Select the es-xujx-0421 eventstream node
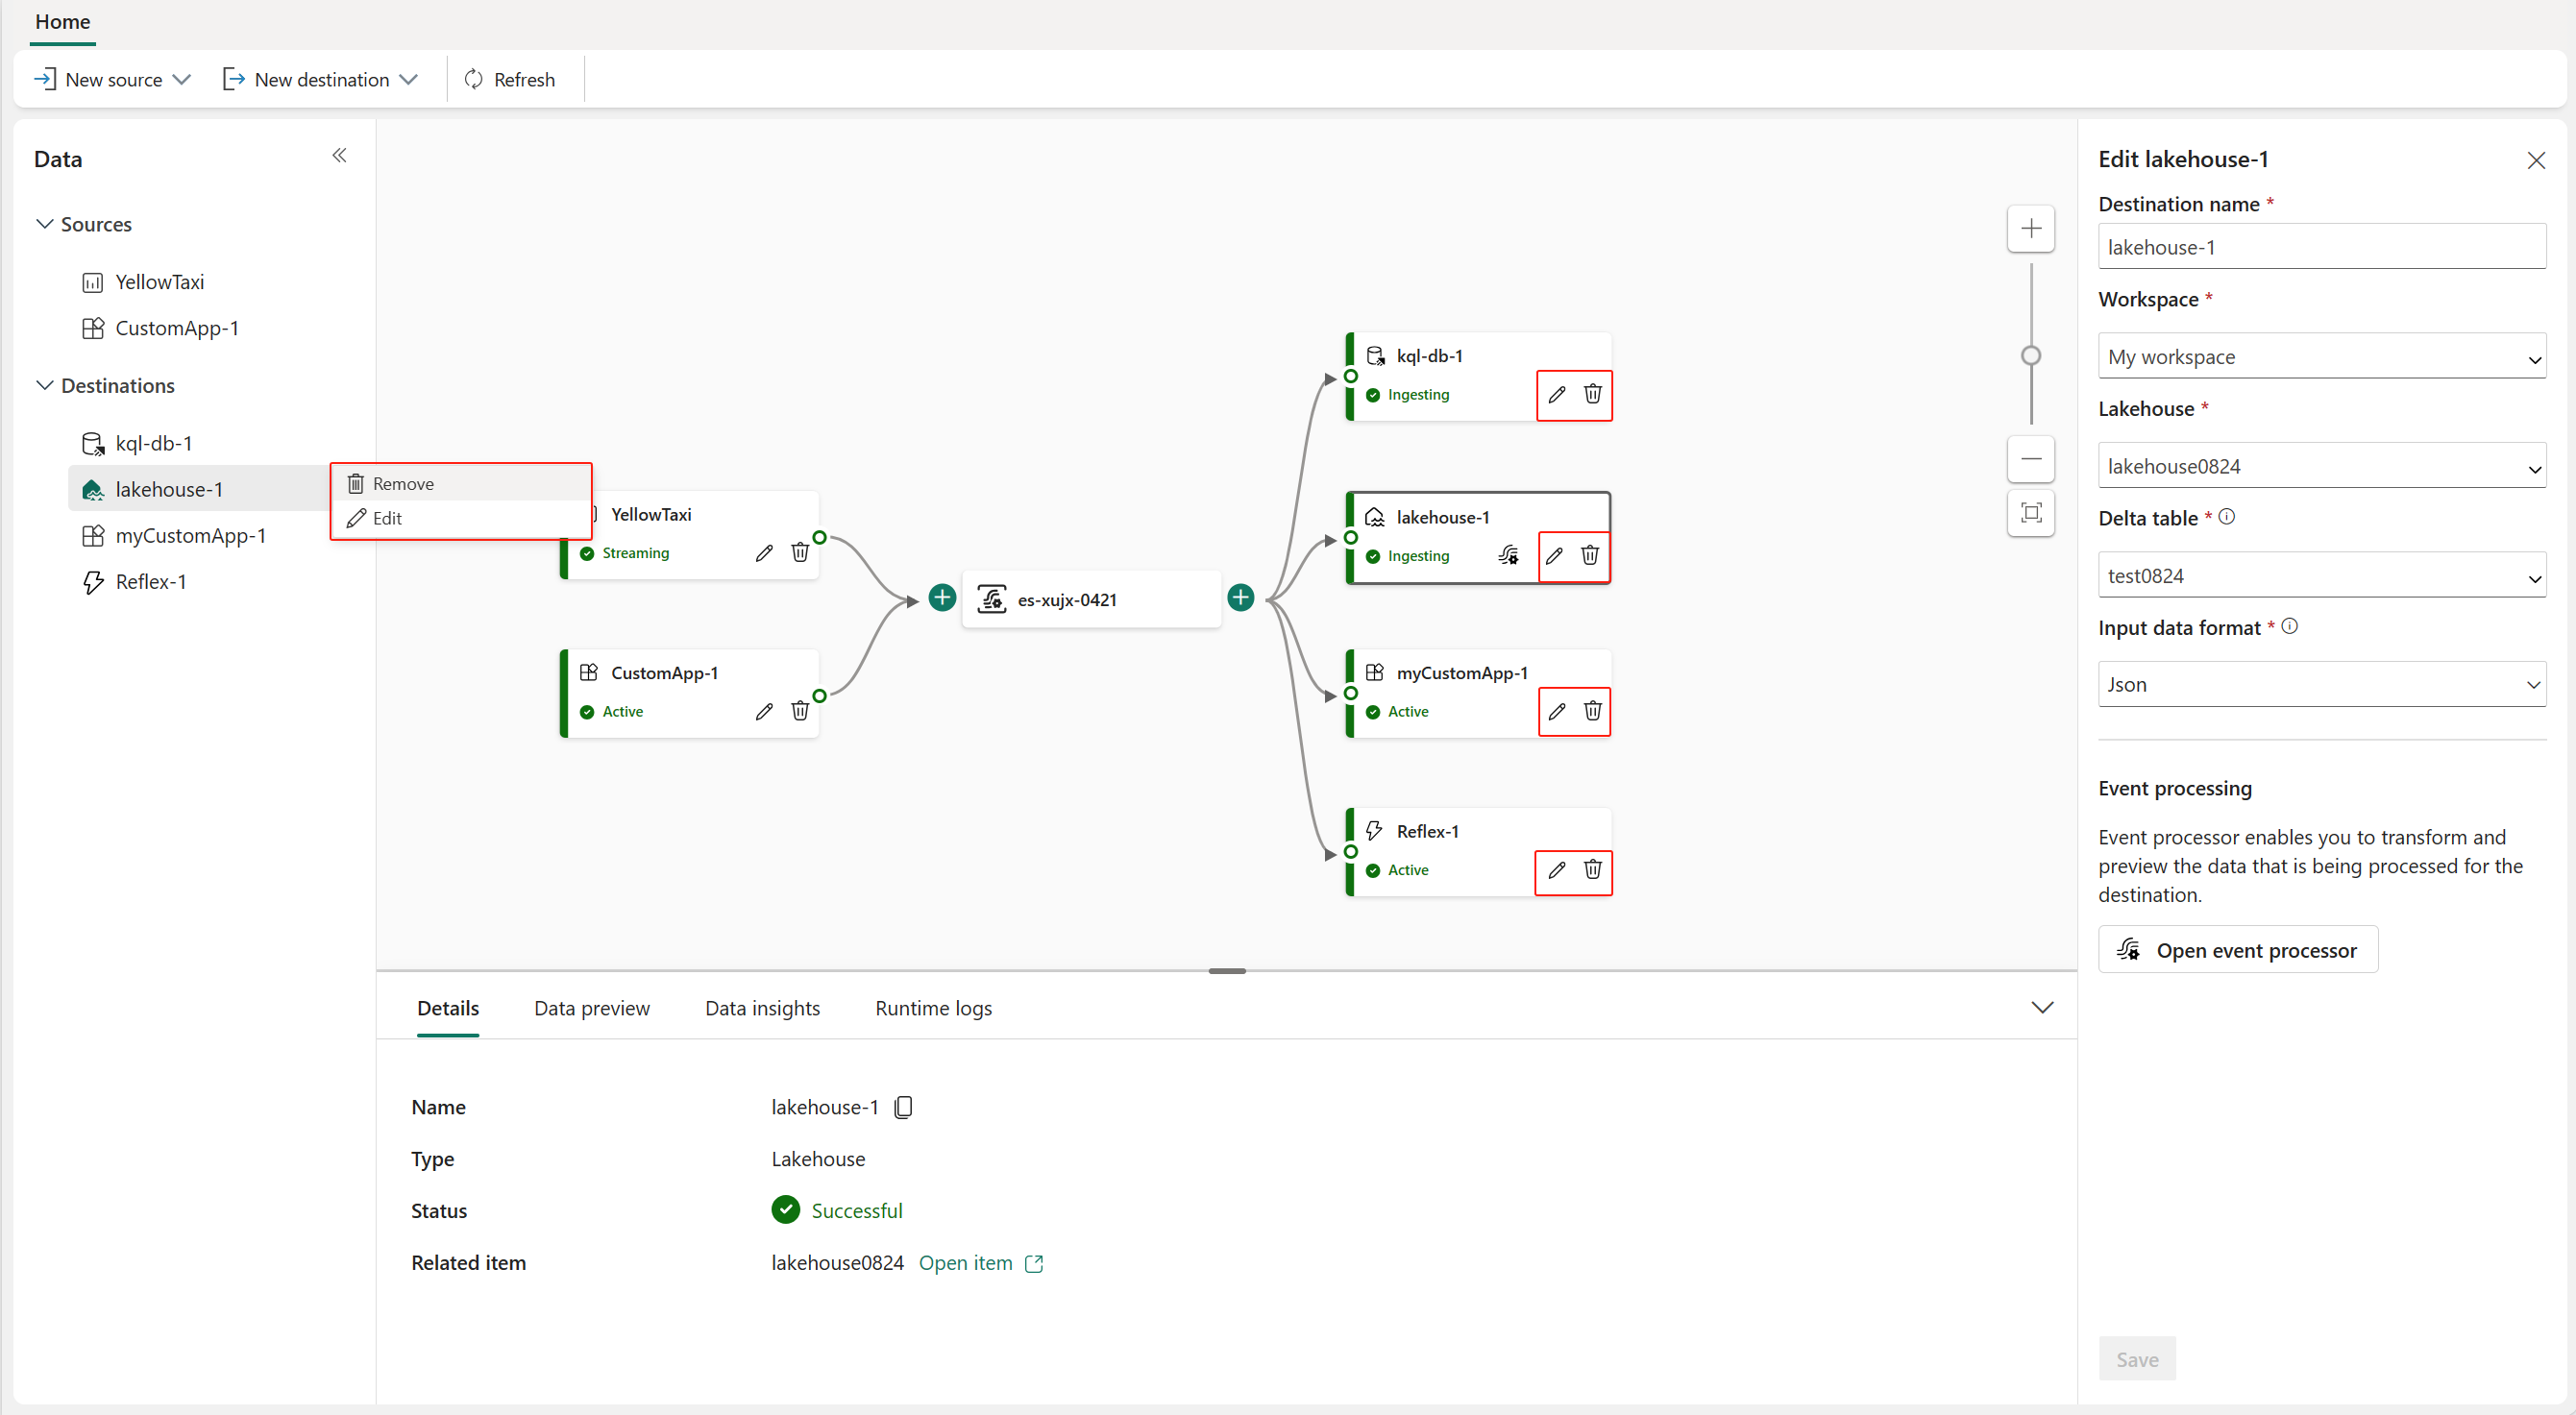 click(x=1091, y=599)
